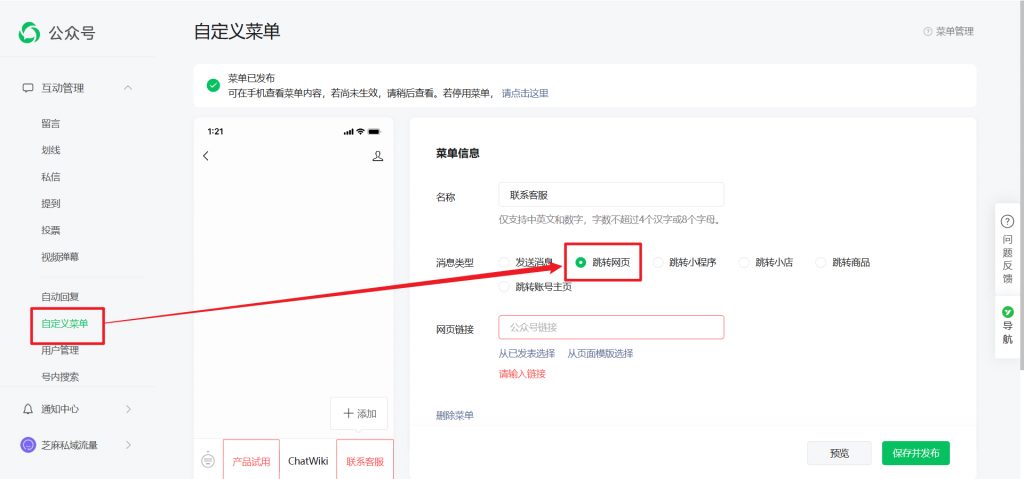Expand the 通知中心 chevron

click(128, 409)
